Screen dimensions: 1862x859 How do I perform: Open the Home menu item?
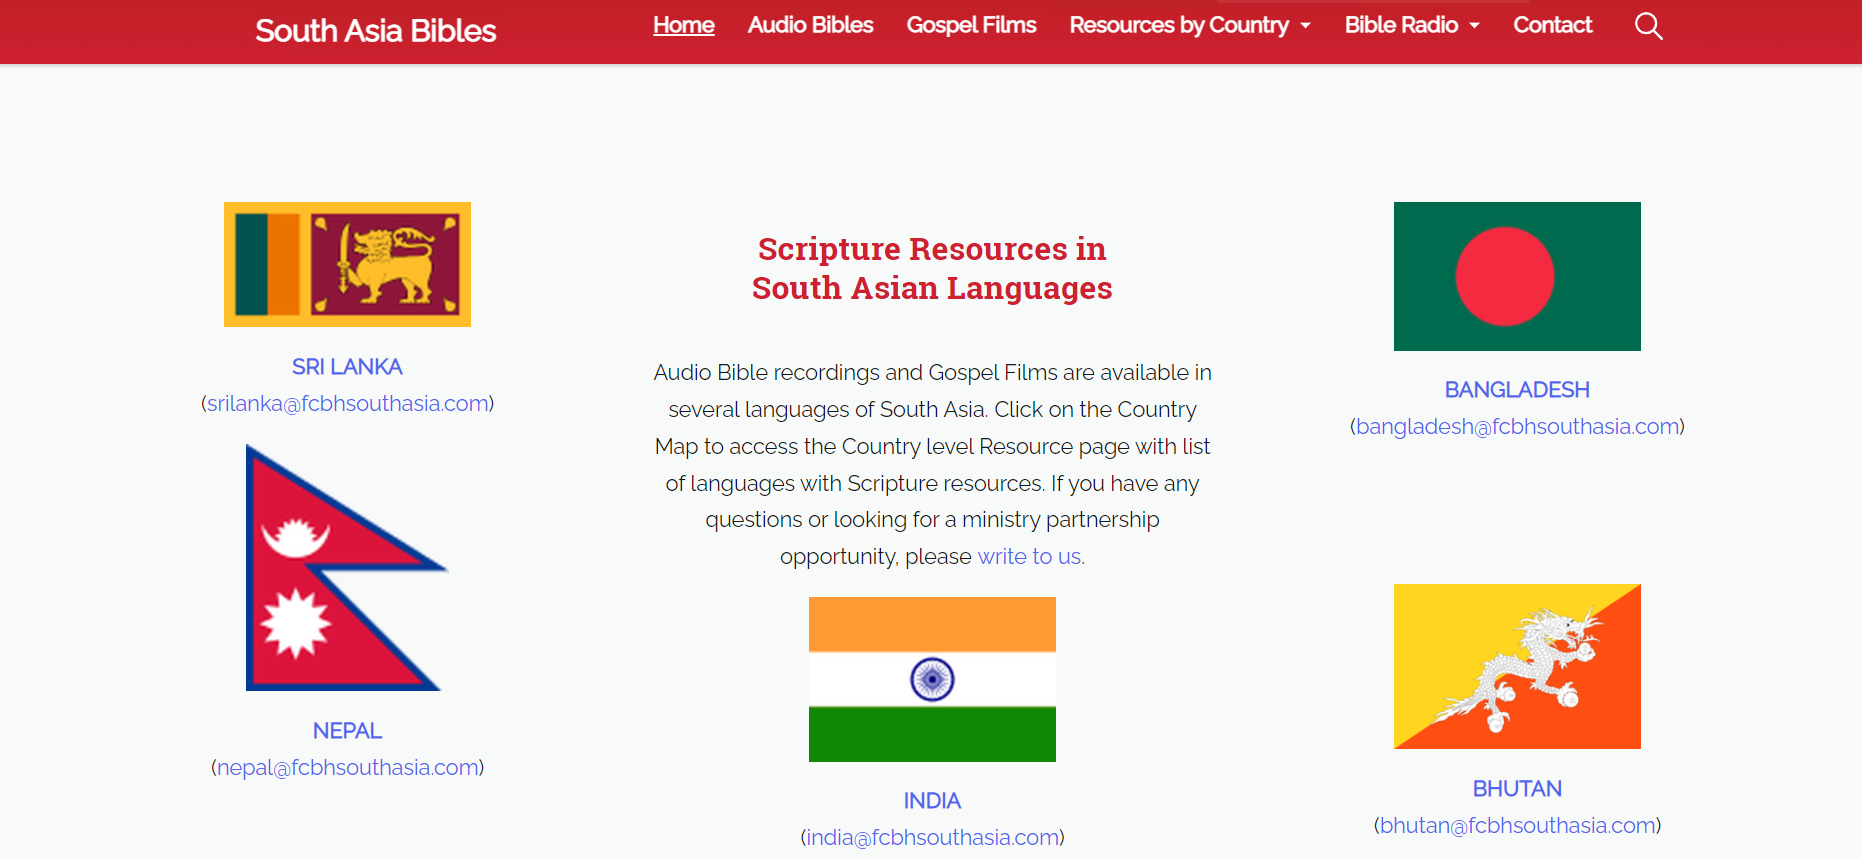tap(683, 25)
